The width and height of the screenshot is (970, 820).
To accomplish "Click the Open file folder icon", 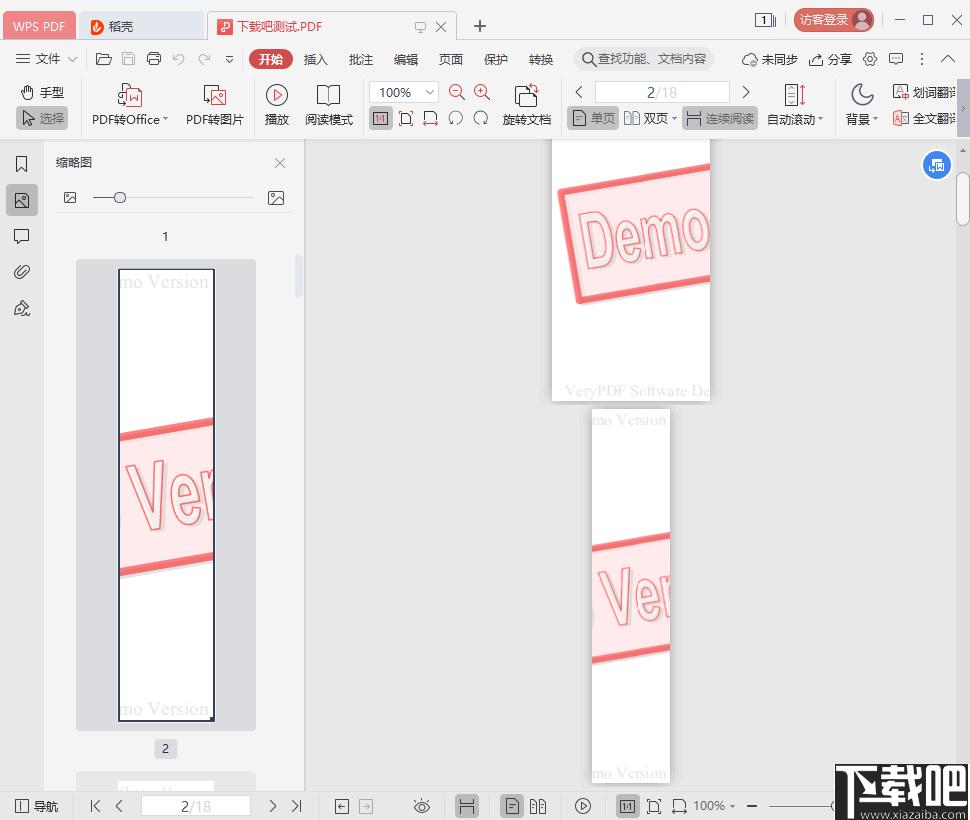I will tap(103, 59).
